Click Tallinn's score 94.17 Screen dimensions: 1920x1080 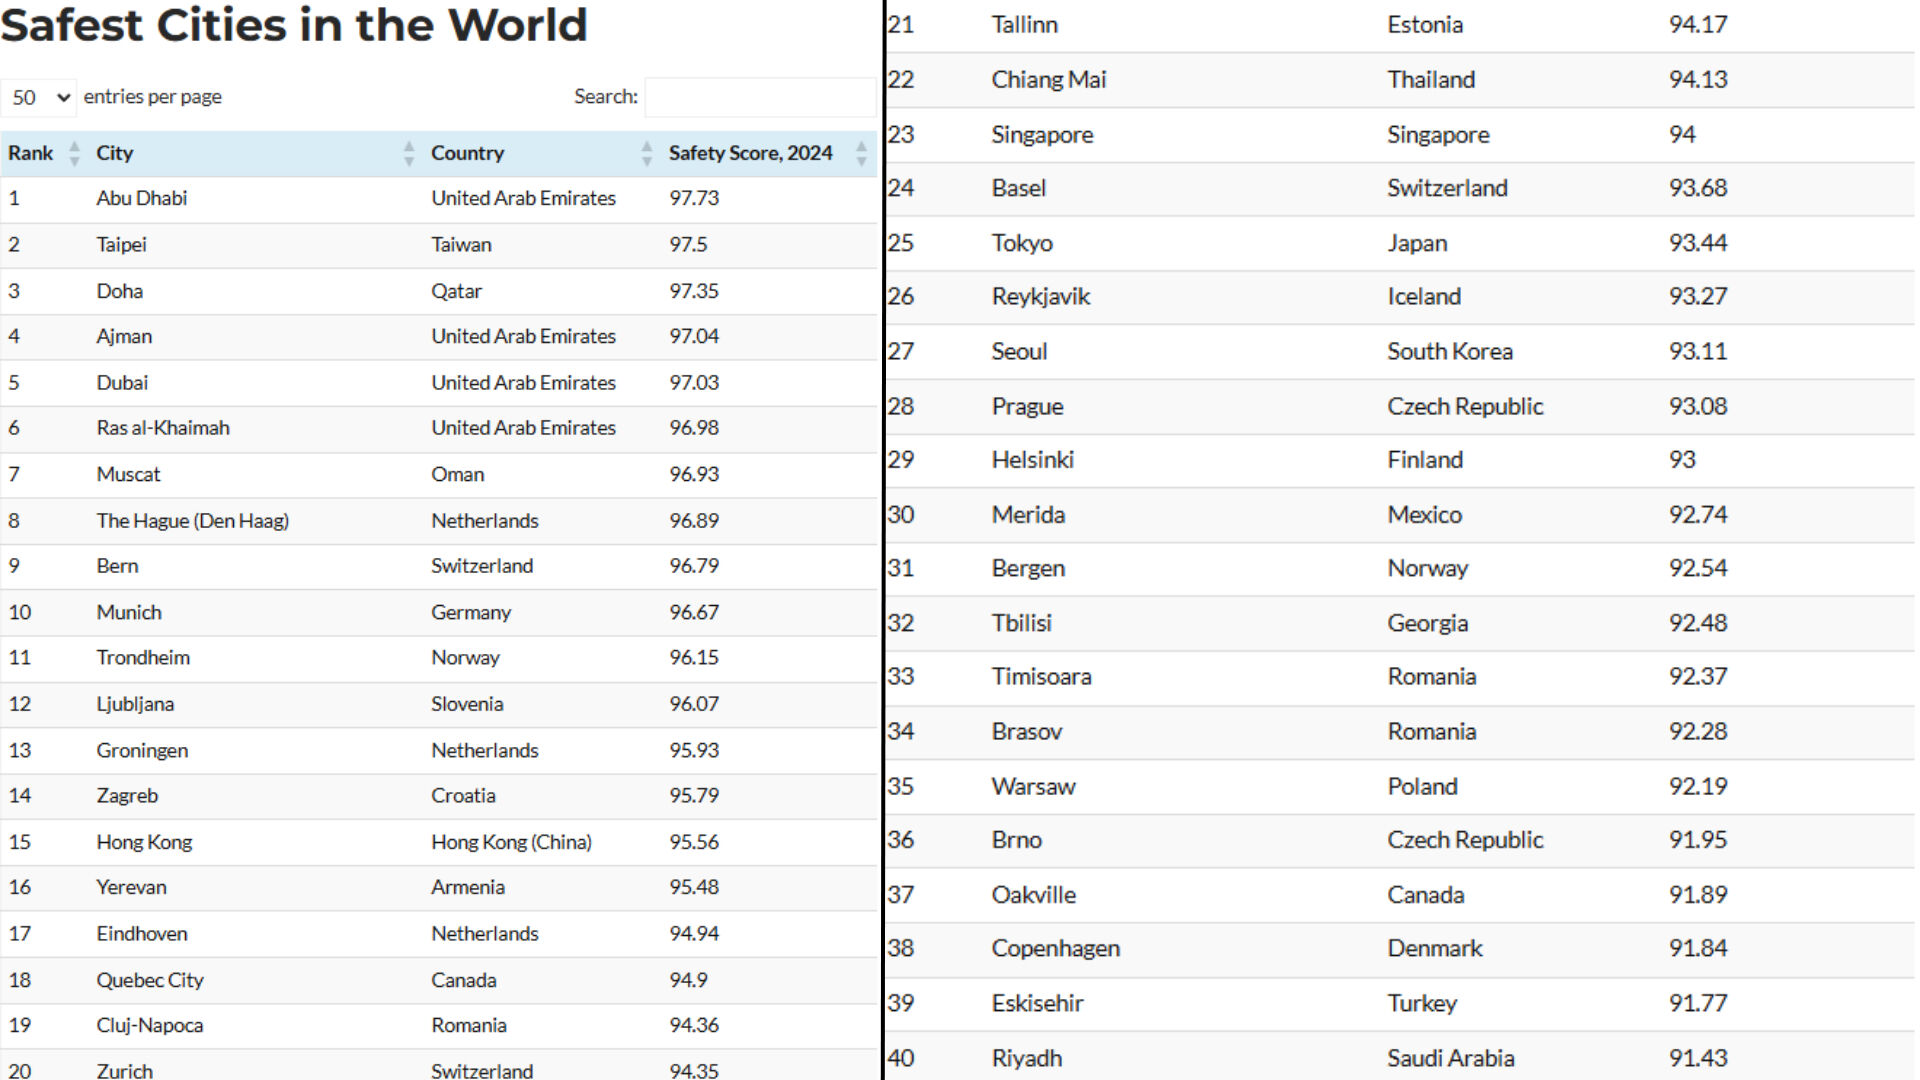1697,25
